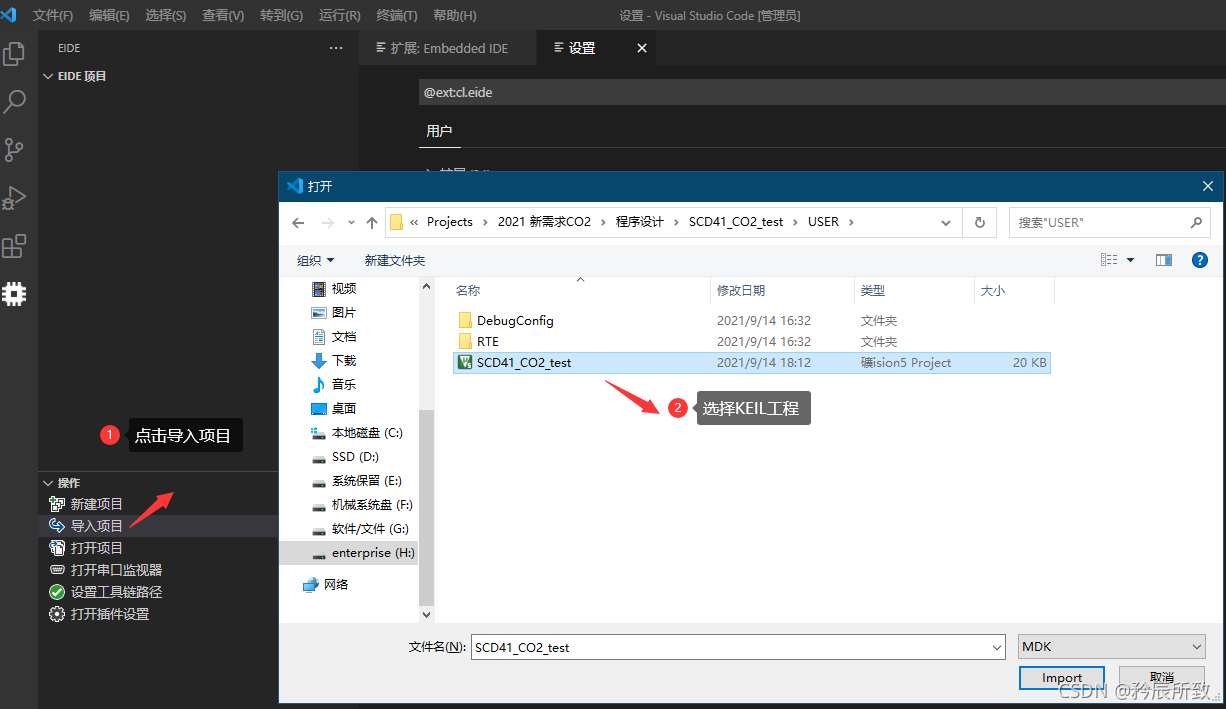
Task: Toggle the preview pane in file dialog
Action: 1164,260
